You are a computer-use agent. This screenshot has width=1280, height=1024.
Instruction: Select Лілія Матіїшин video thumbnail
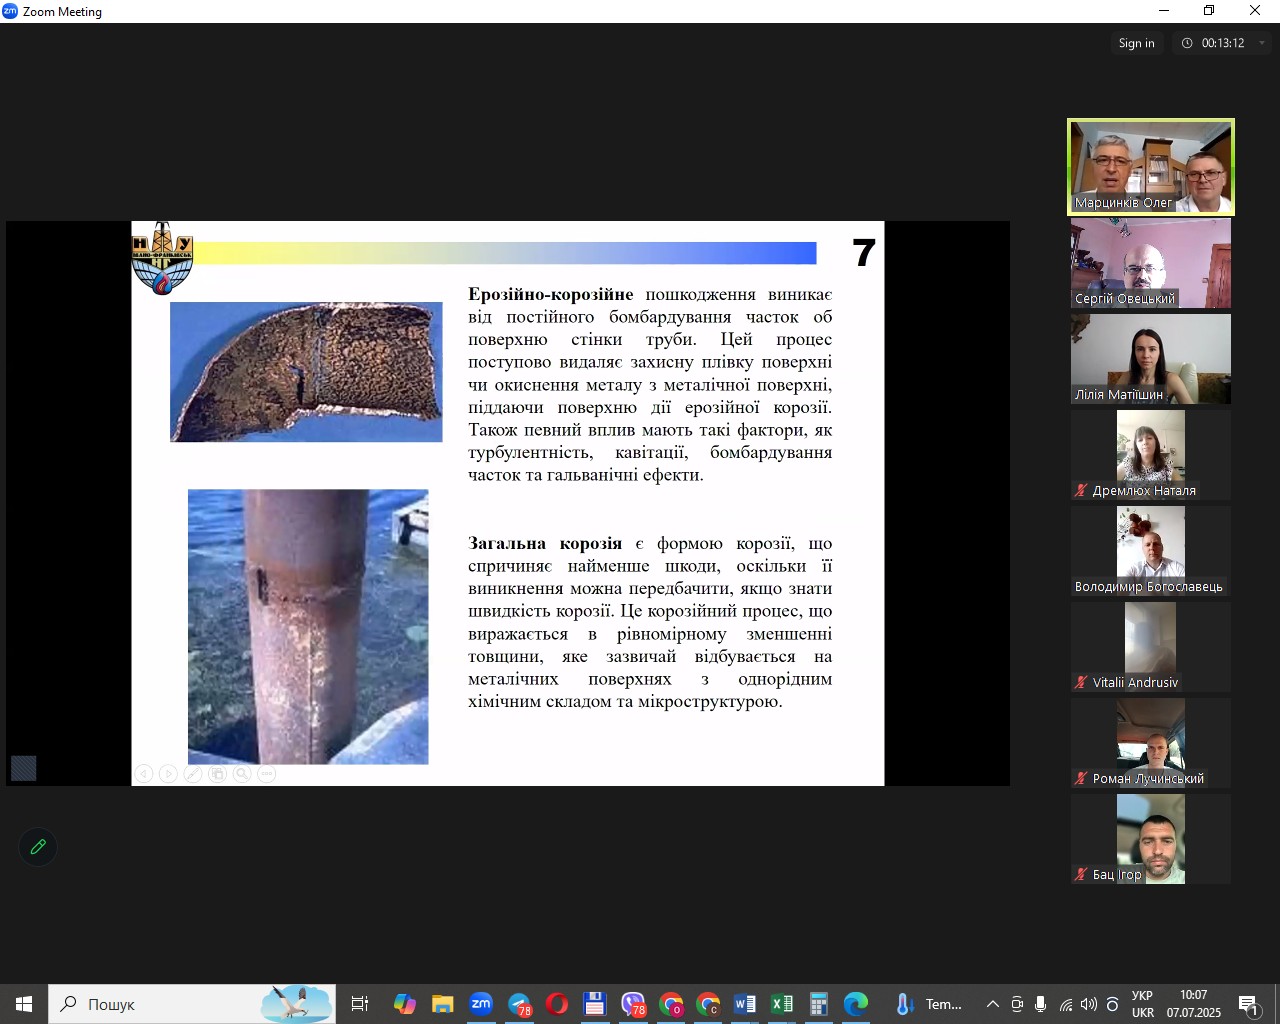pos(1151,359)
